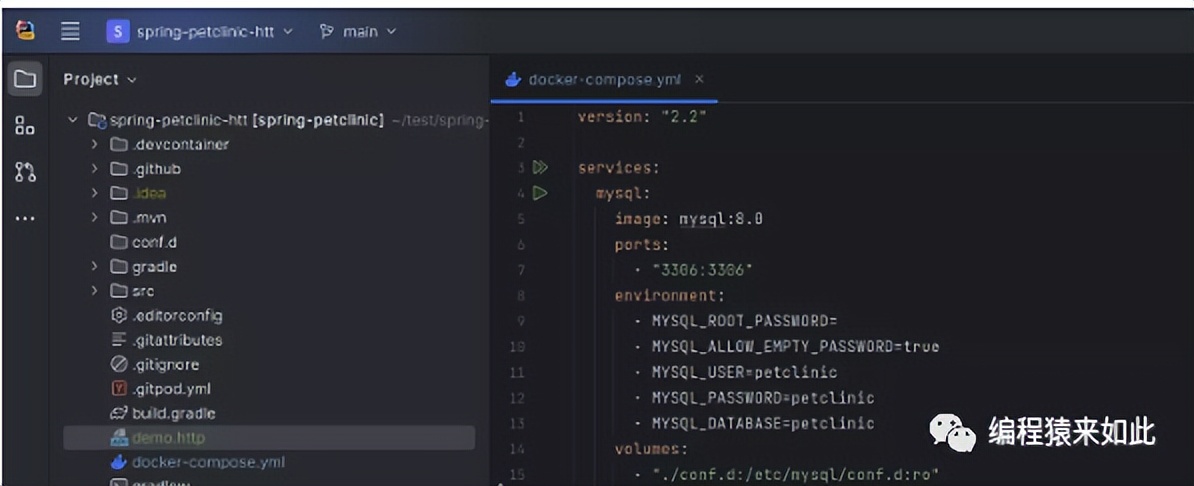The image size is (1194, 486).
Task: Click the docker whale icon in tree
Action: (118, 462)
